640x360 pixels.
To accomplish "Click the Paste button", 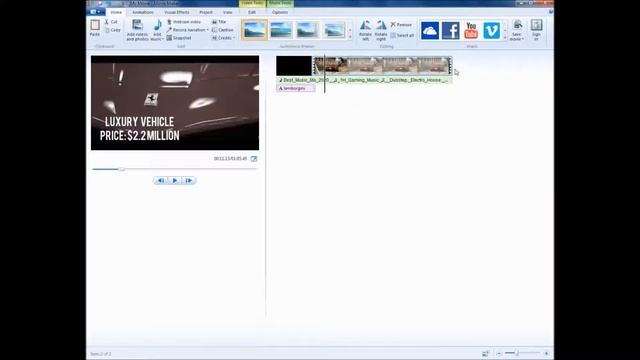I will click(x=95, y=28).
